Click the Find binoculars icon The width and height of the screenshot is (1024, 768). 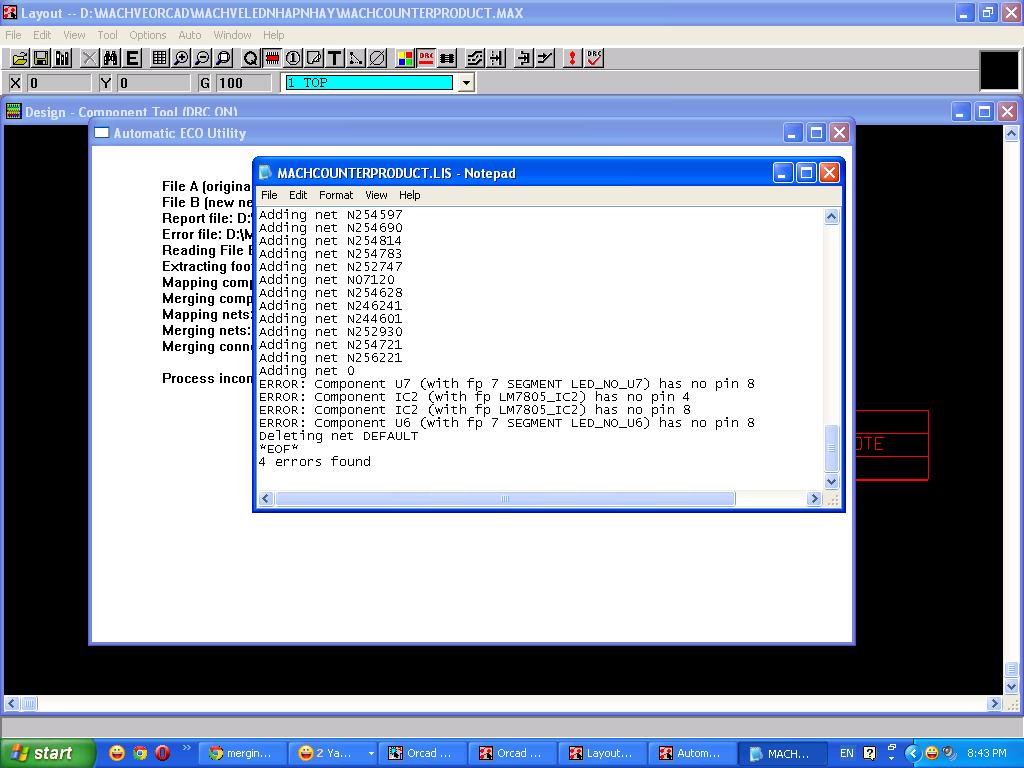click(x=110, y=59)
